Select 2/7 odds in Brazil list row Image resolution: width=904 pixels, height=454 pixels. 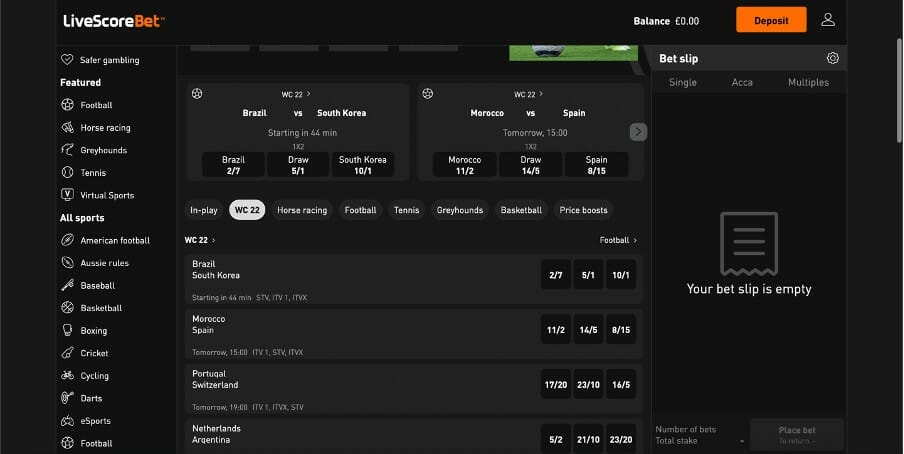(556, 275)
